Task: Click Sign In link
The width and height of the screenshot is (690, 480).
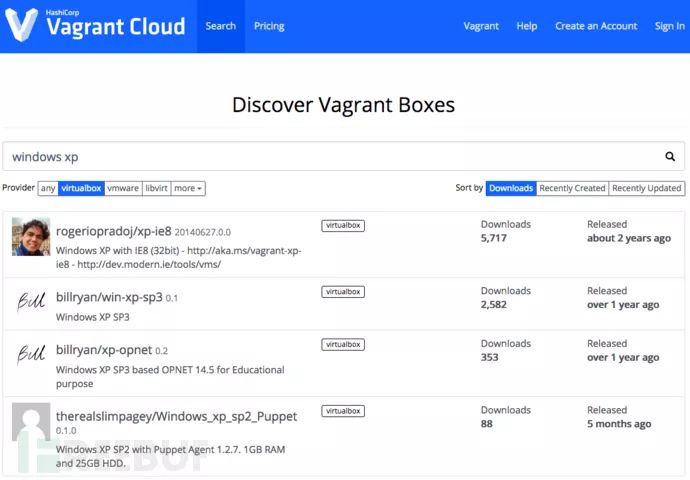Action: click(669, 26)
